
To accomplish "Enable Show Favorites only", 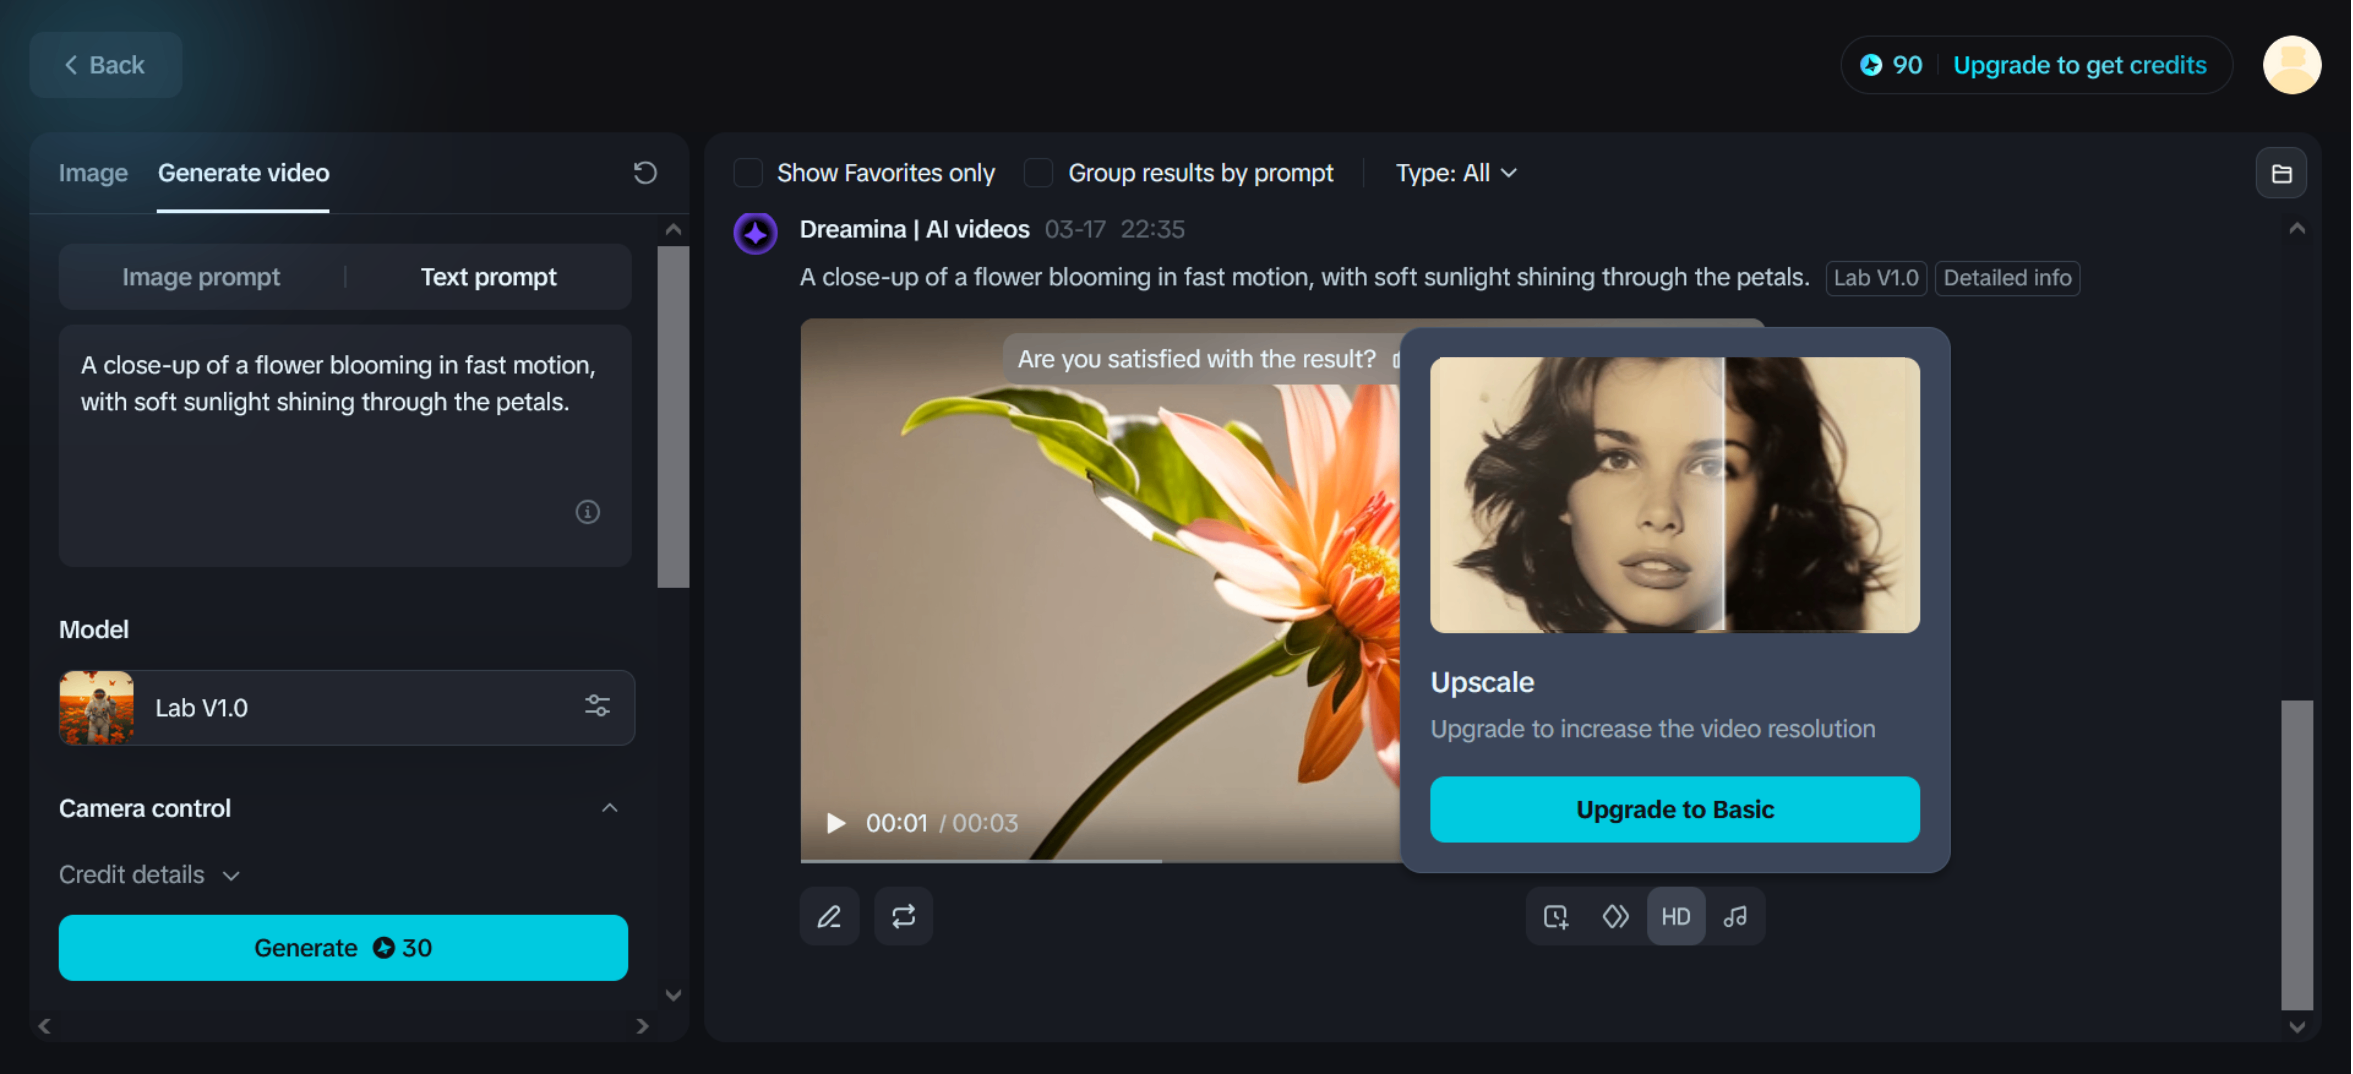I will tap(747, 172).
